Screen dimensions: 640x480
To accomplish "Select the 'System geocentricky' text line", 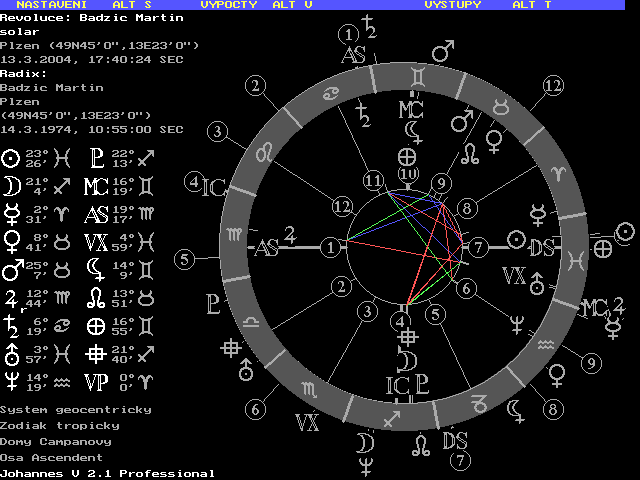I will tap(76, 409).
